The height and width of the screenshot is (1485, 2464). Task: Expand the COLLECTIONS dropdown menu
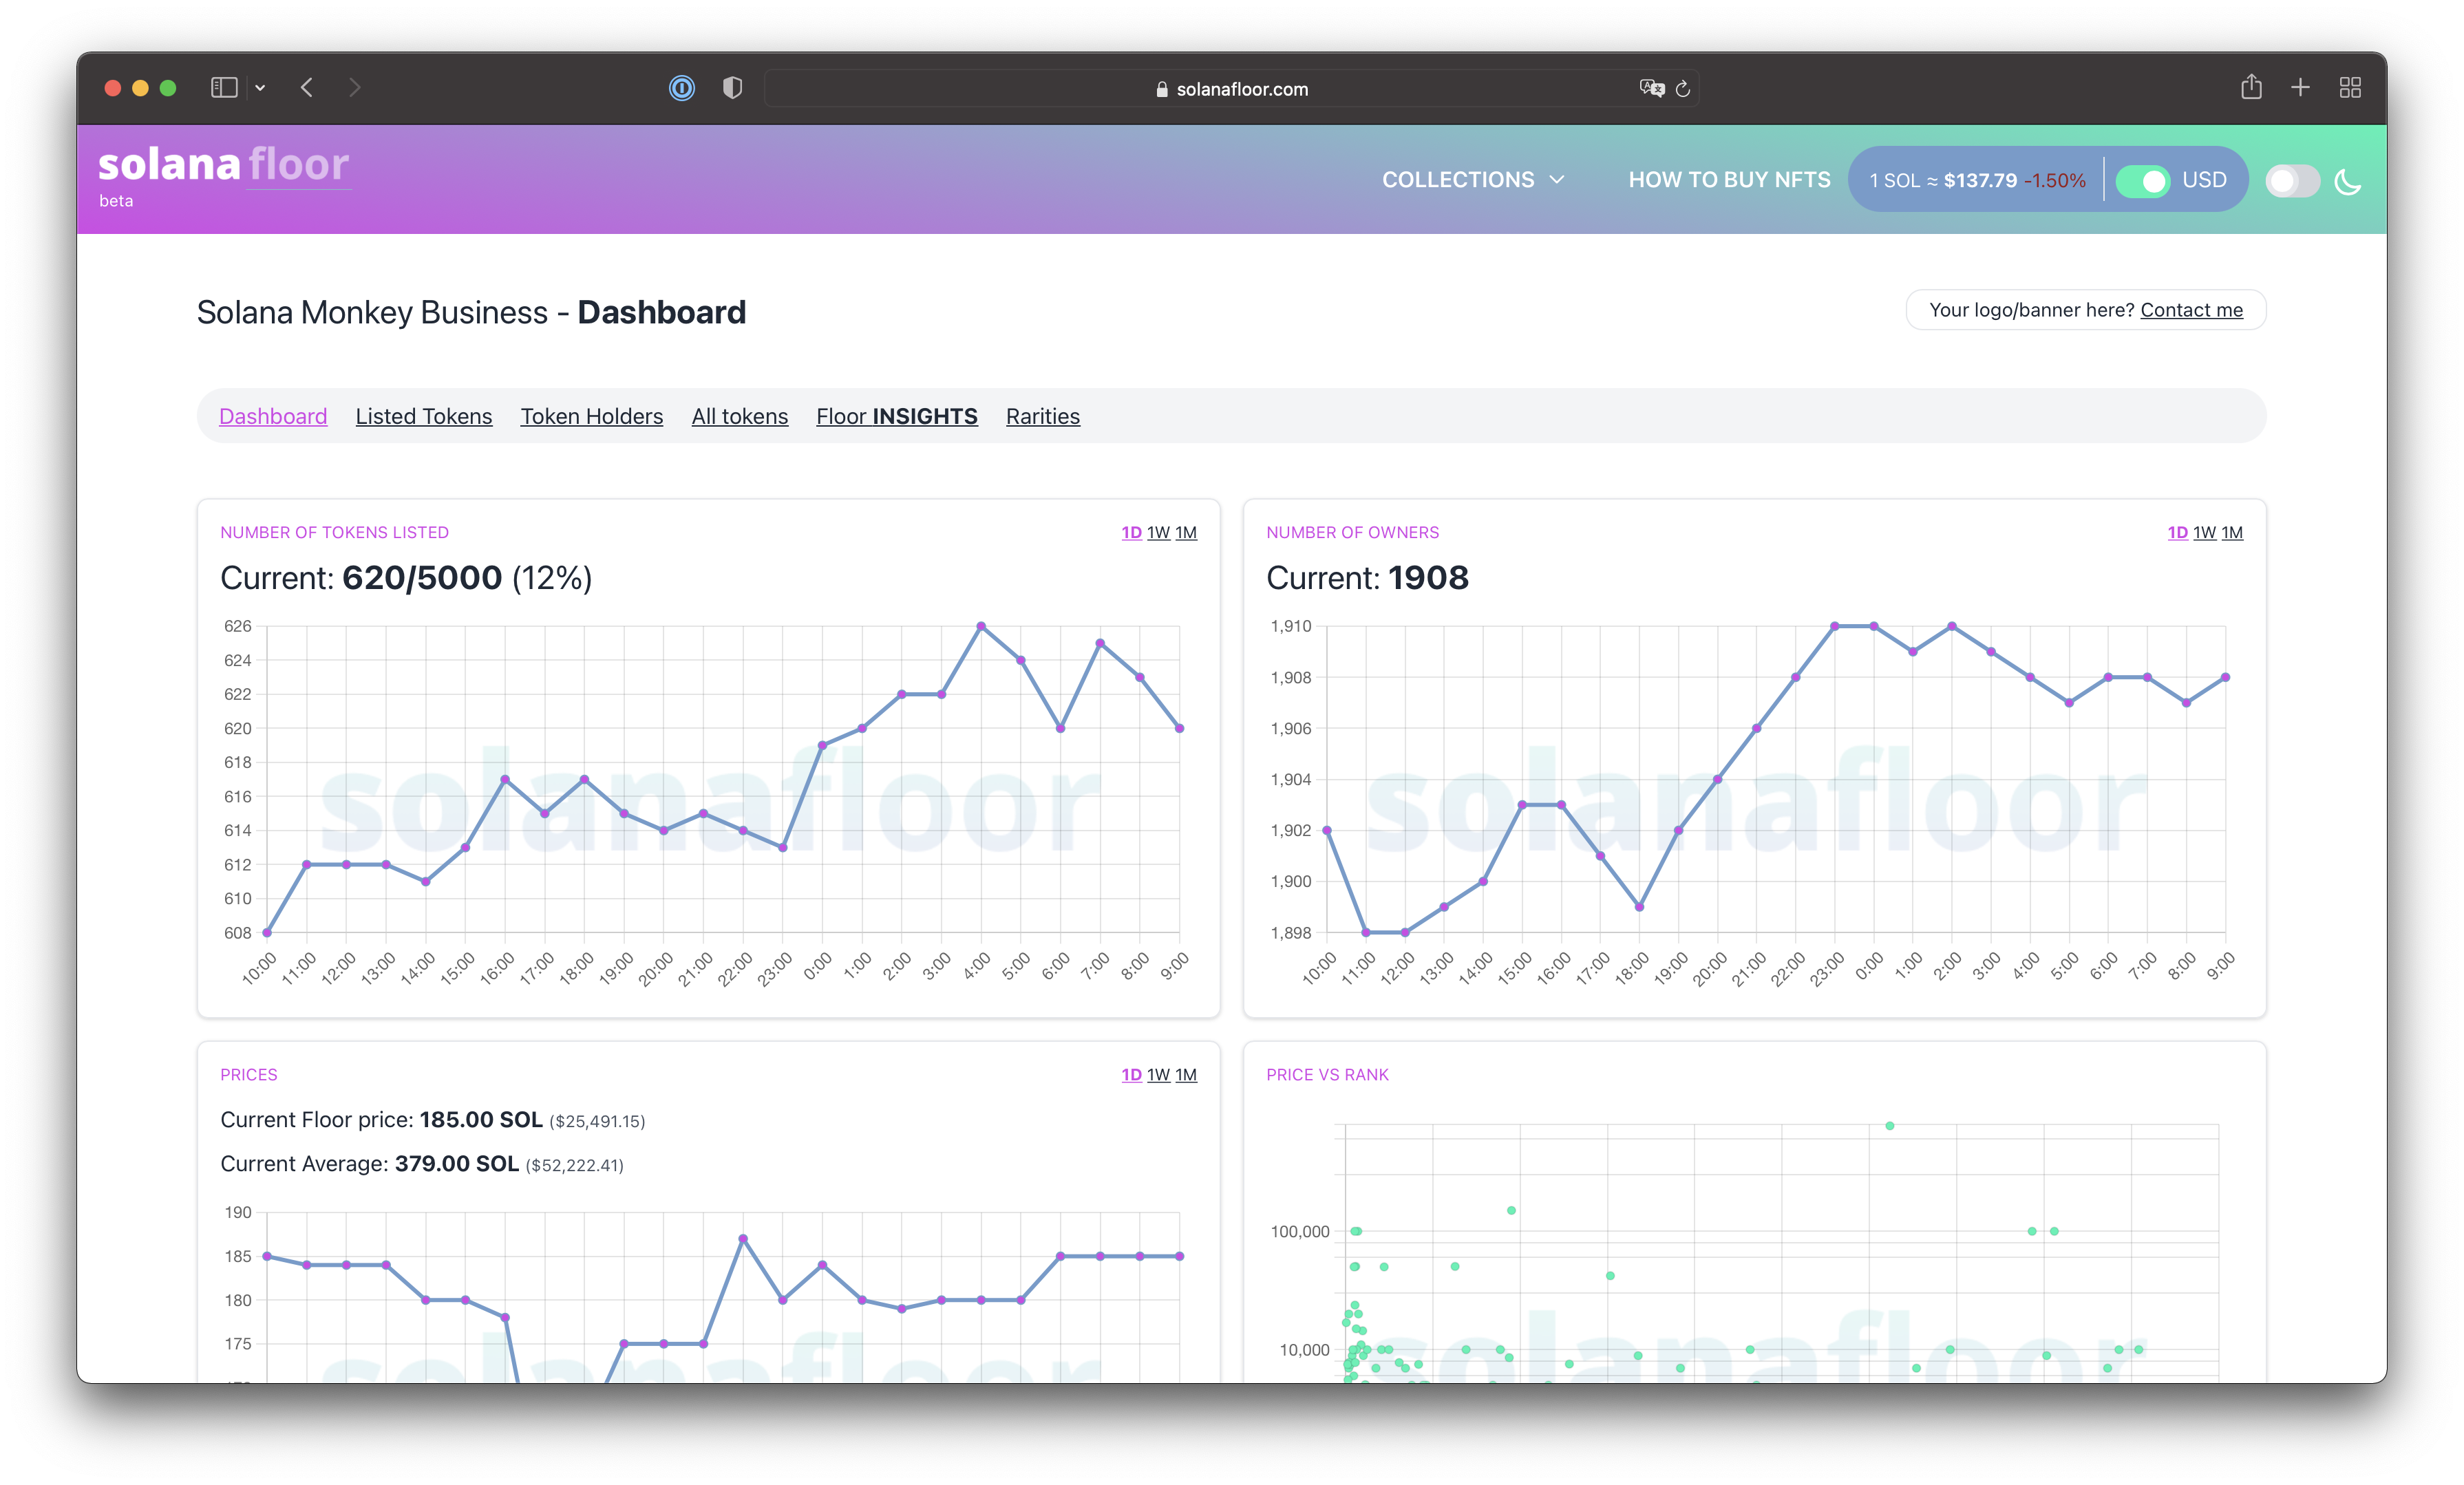pyautogui.click(x=1472, y=180)
